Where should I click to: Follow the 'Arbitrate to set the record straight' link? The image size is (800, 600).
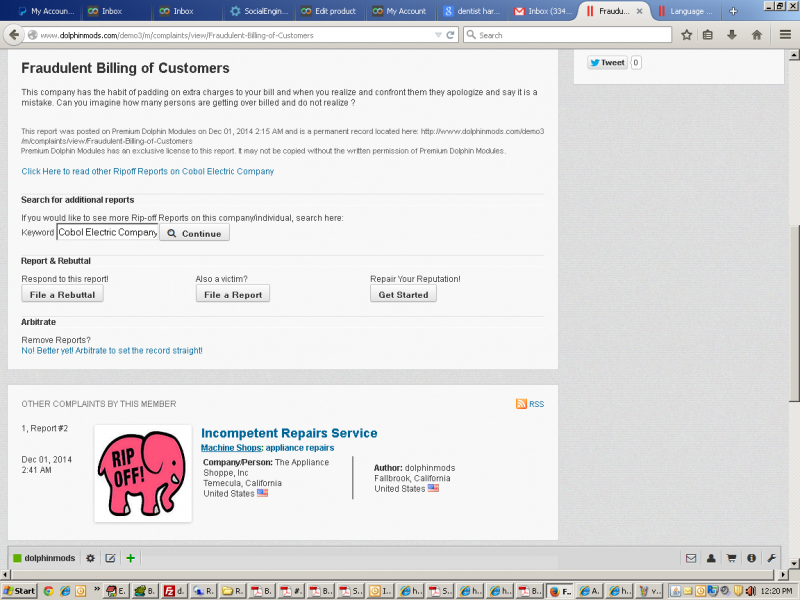(x=112, y=351)
